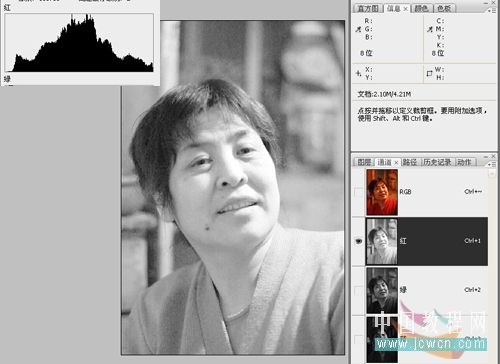Click the 红 red channel thumbnail
The width and height of the screenshot is (500, 364).
pos(382,241)
